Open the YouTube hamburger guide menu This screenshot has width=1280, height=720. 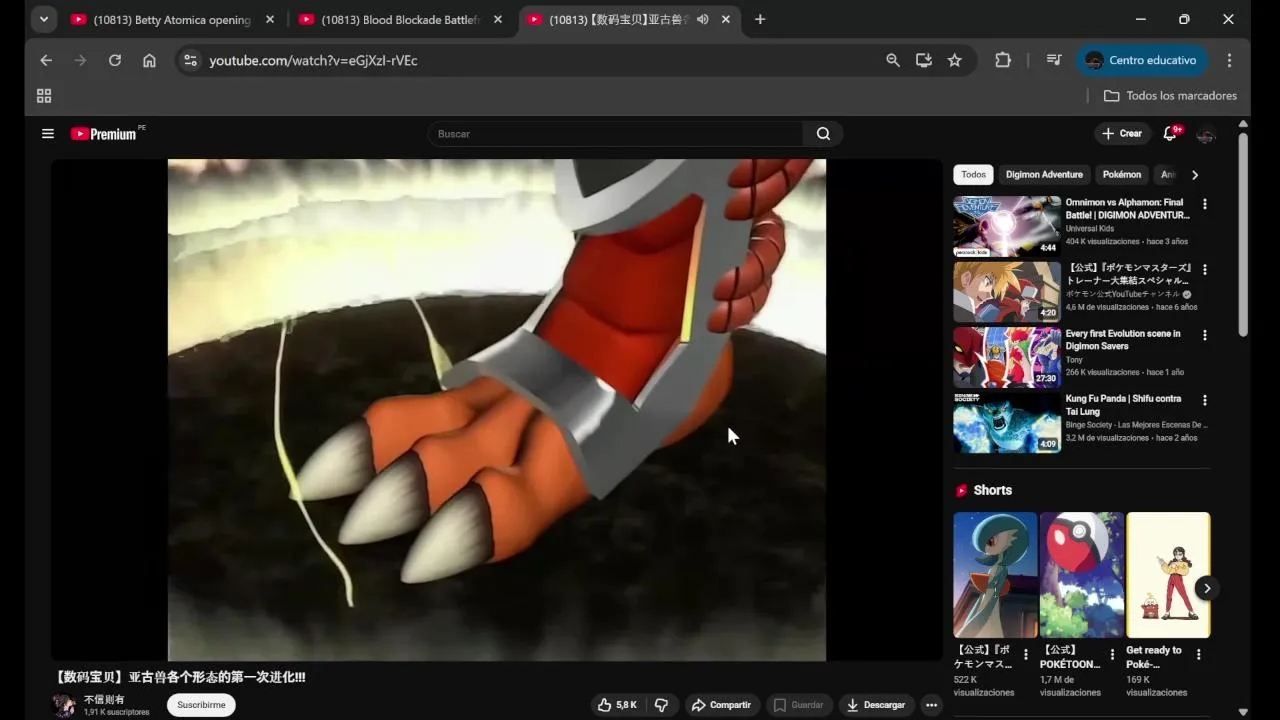click(x=47, y=133)
